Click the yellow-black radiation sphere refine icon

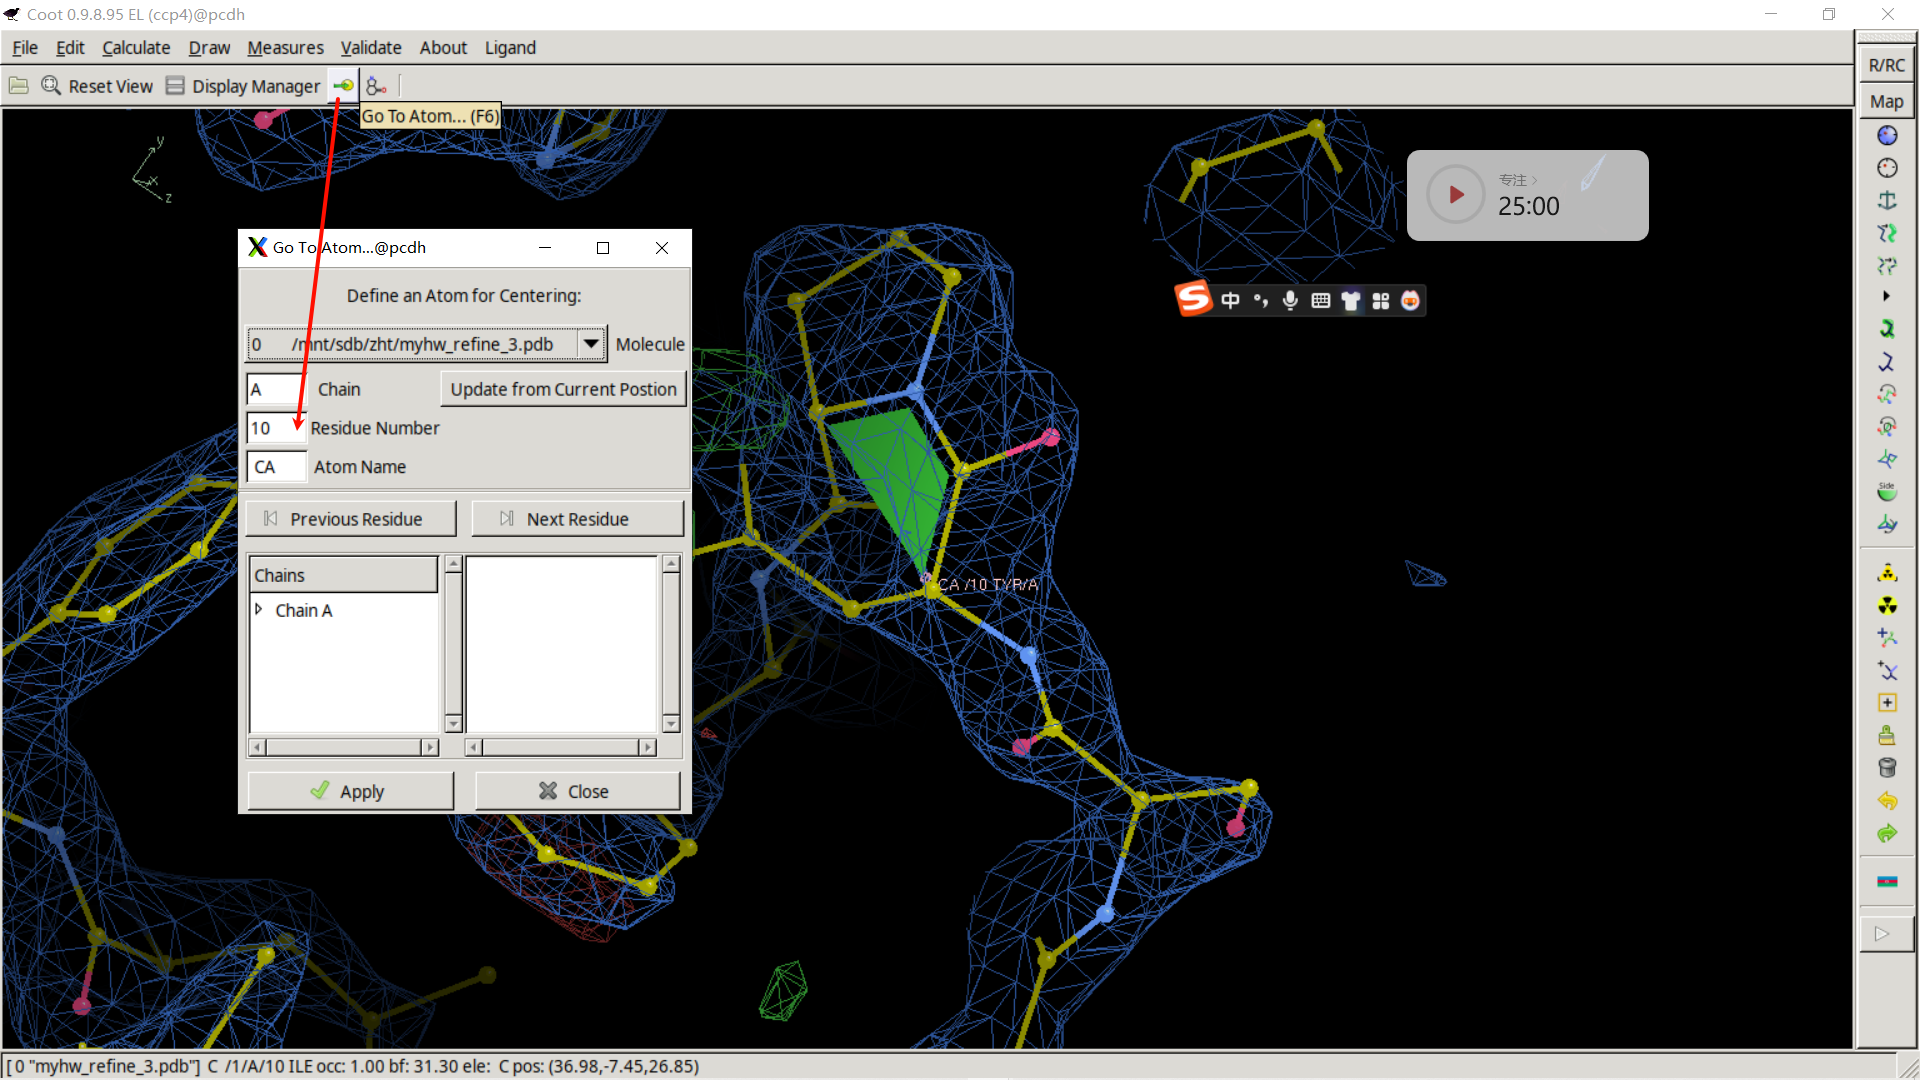pyautogui.click(x=1887, y=605)
